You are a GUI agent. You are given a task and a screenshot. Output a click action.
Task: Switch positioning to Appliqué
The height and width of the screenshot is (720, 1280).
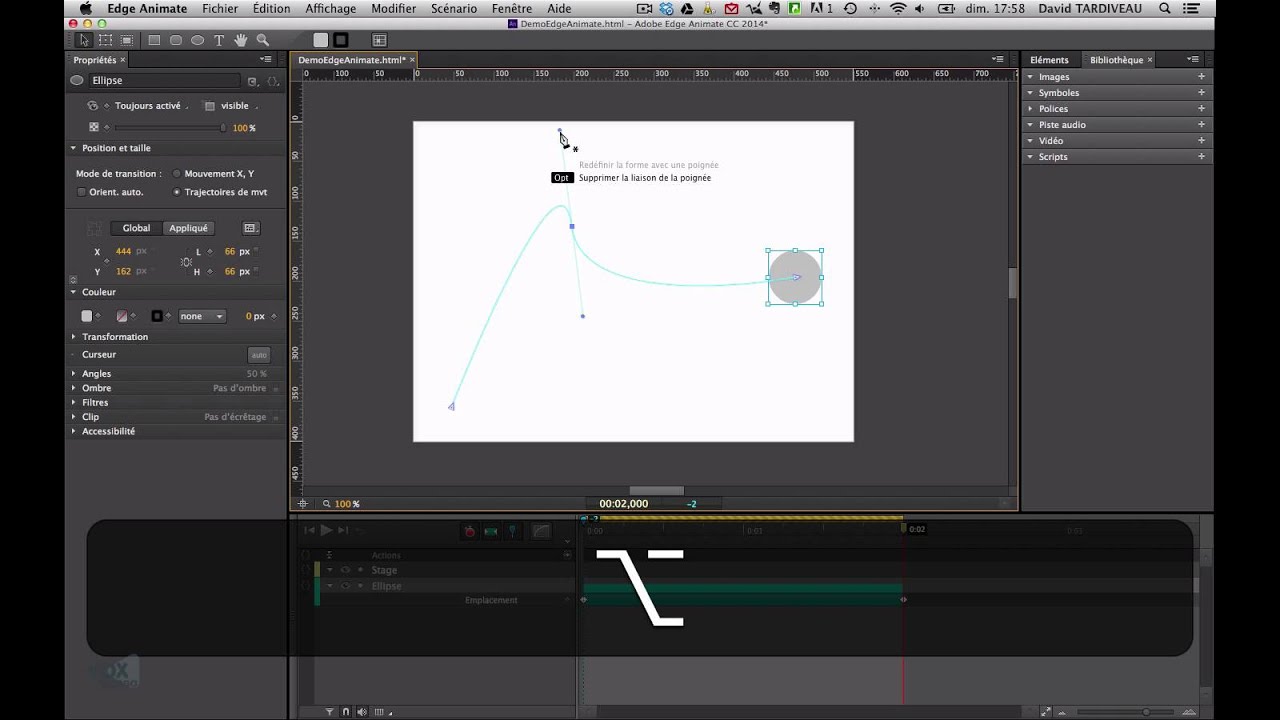point(189,228)
